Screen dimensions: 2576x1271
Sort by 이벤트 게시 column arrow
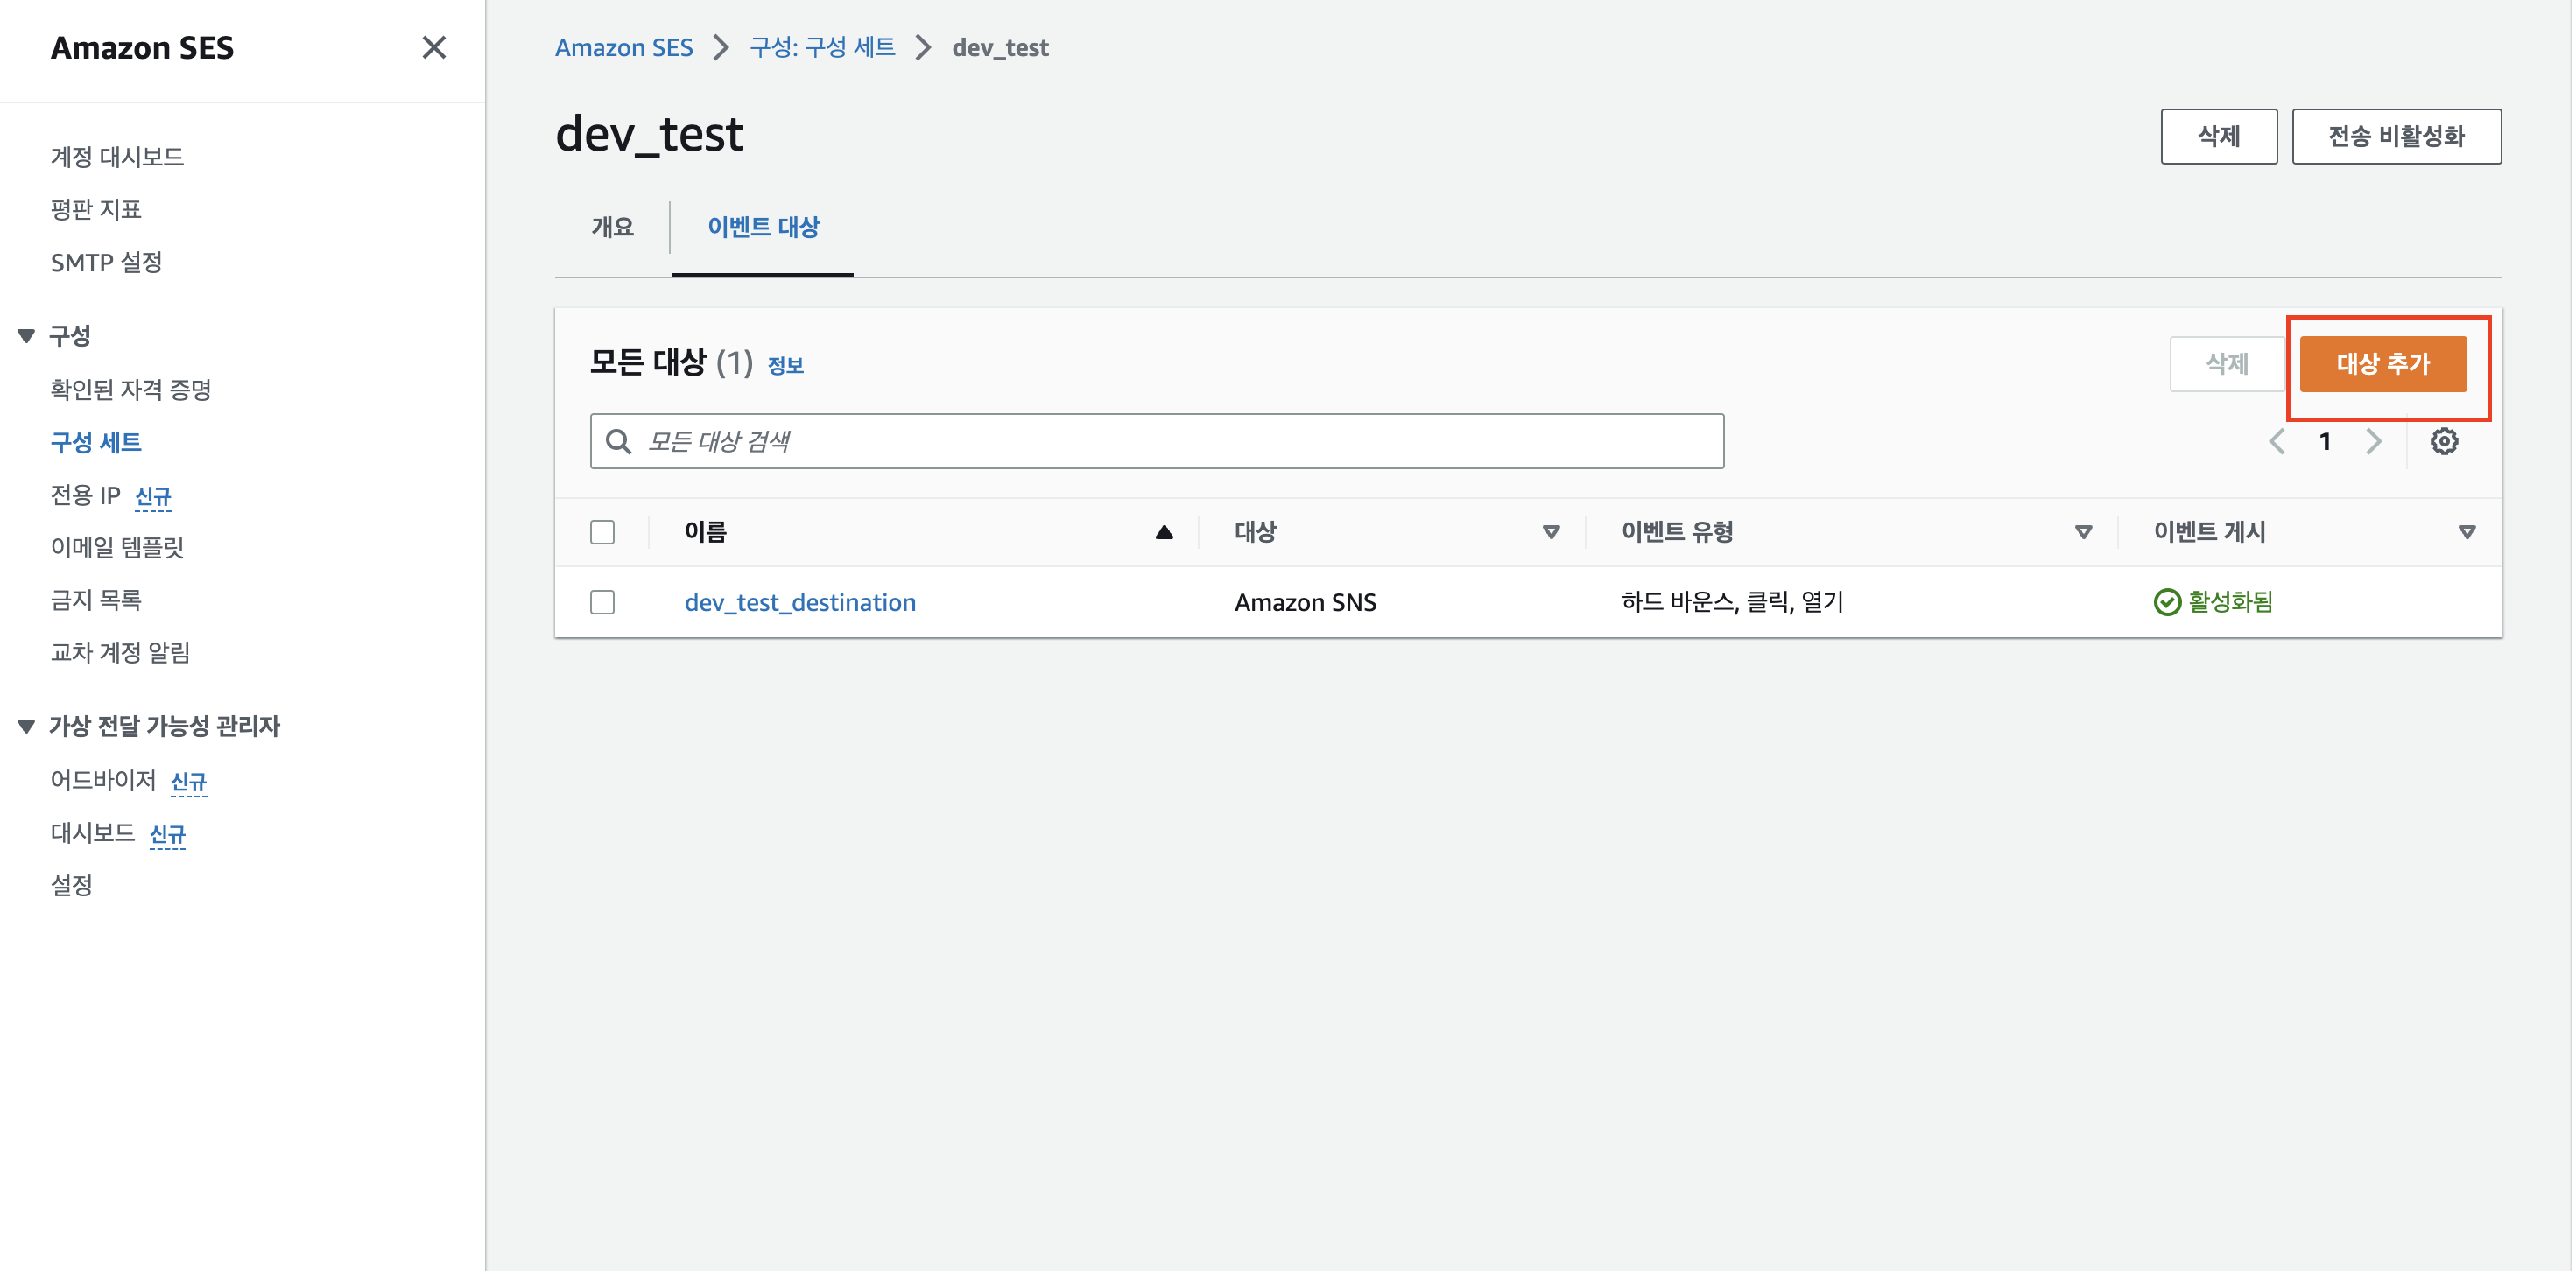click(2466, 532)
